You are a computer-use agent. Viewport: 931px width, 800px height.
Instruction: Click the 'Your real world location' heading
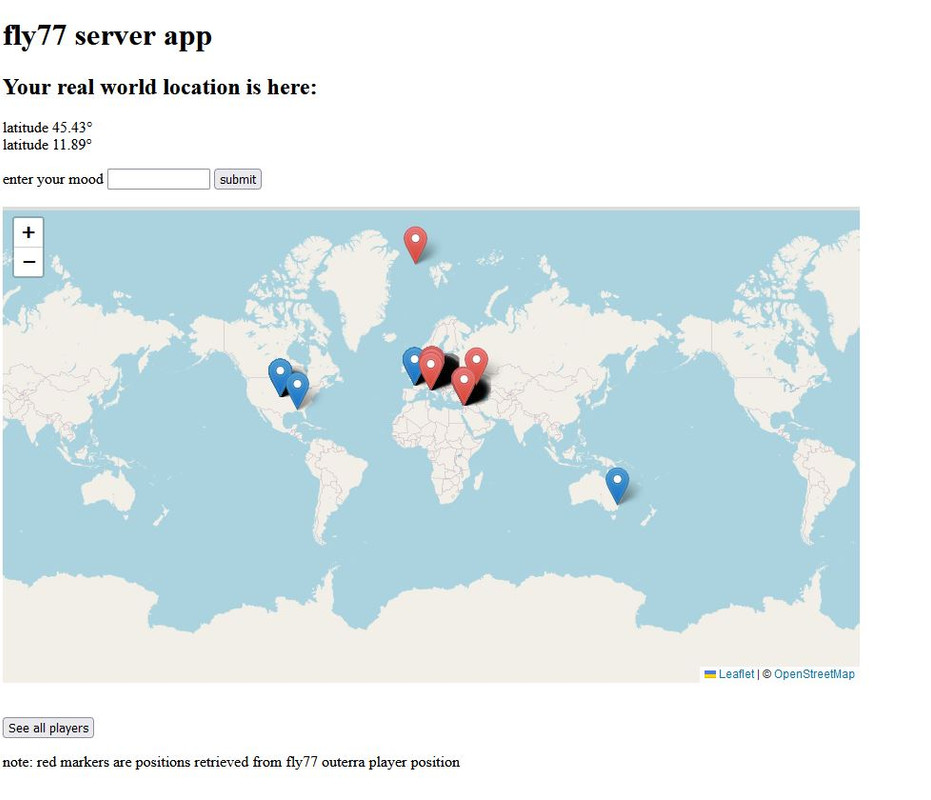160,87
